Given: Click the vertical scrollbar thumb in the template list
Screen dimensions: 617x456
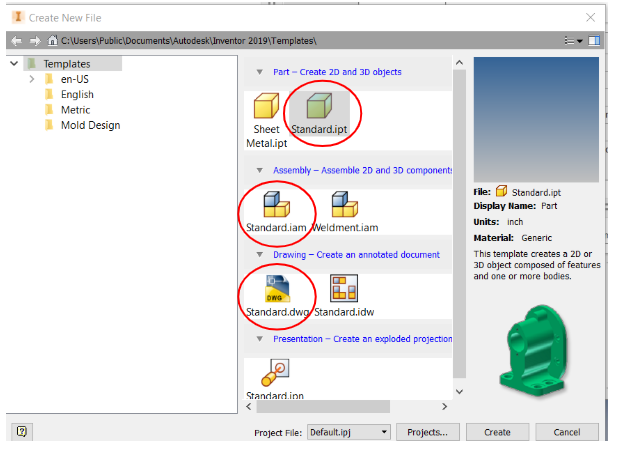Looking at the screenshot, I should (459, 223).
